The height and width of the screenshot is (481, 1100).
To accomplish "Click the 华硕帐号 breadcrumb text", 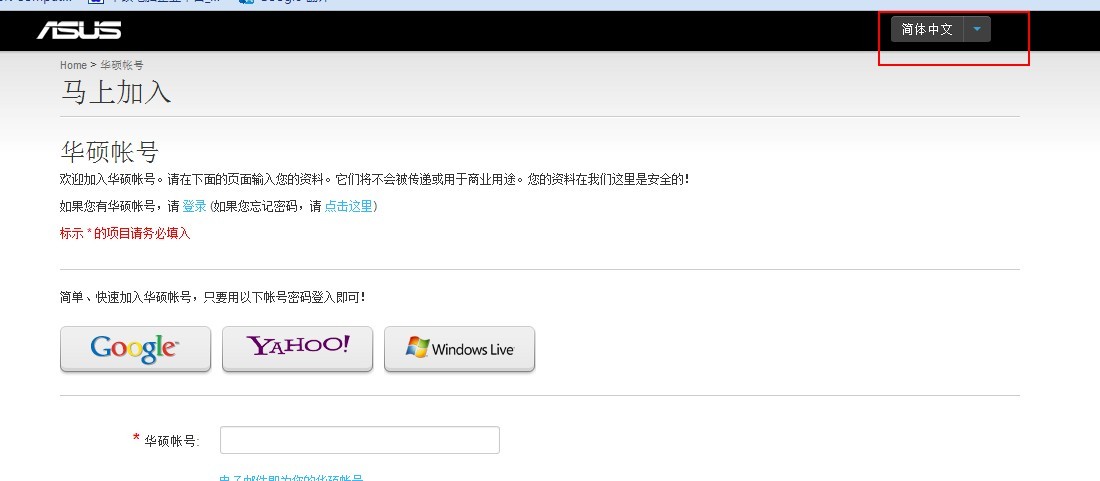I will [x=121, y=65].
